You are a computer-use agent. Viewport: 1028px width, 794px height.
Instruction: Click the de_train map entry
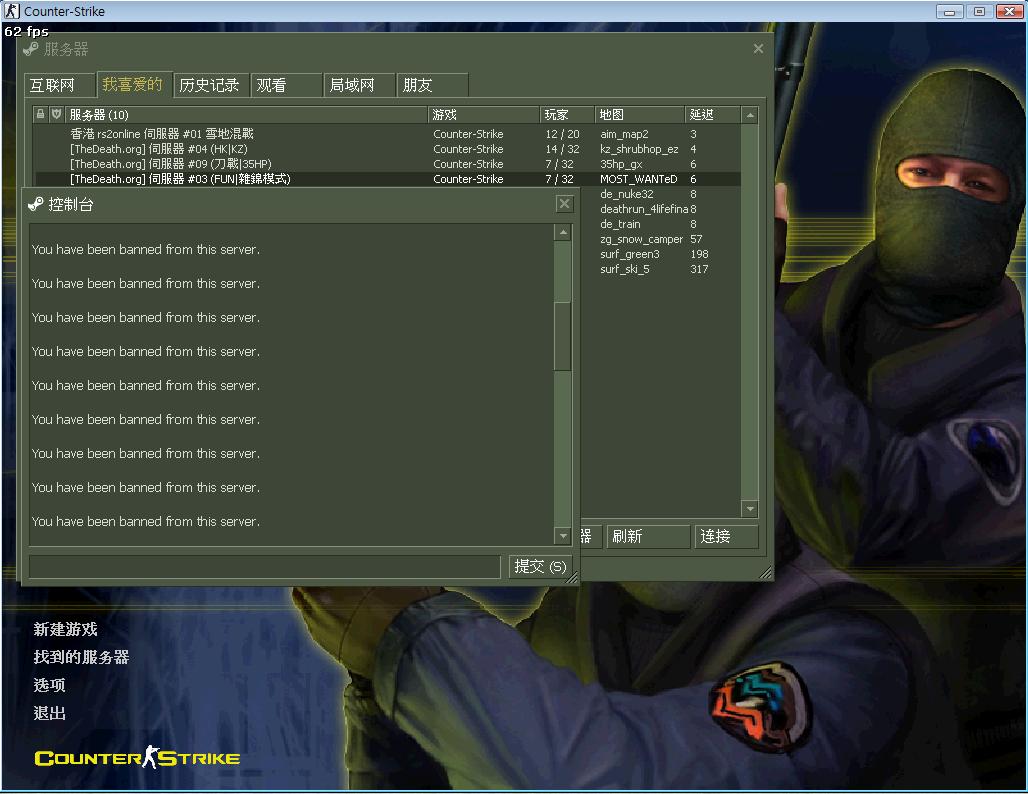point(620,224)
